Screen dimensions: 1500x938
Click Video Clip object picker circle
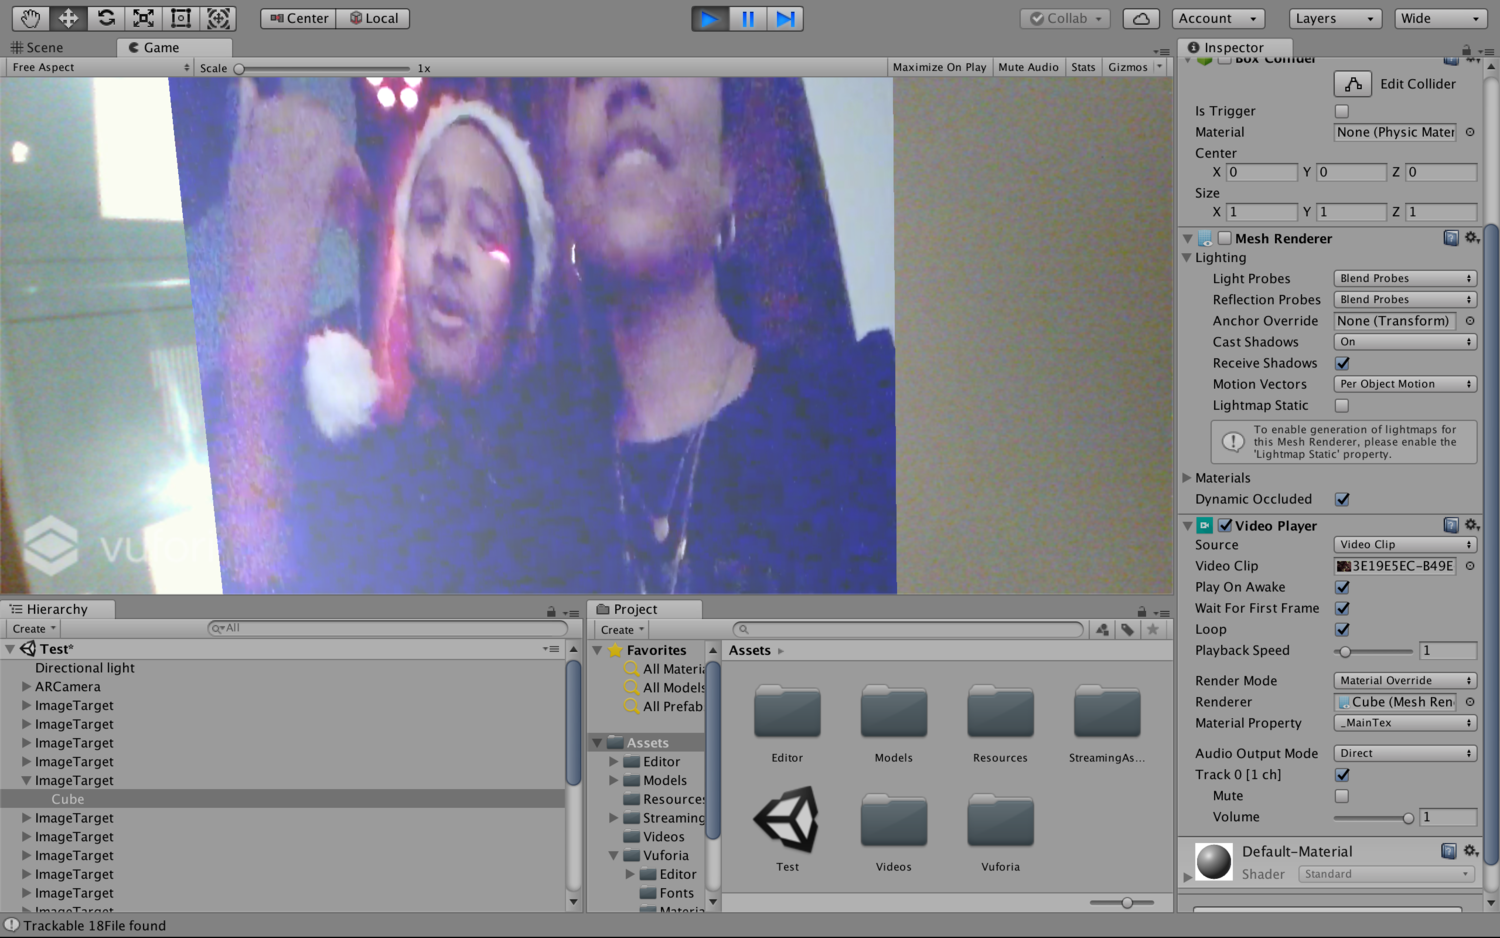point(1470,566)
